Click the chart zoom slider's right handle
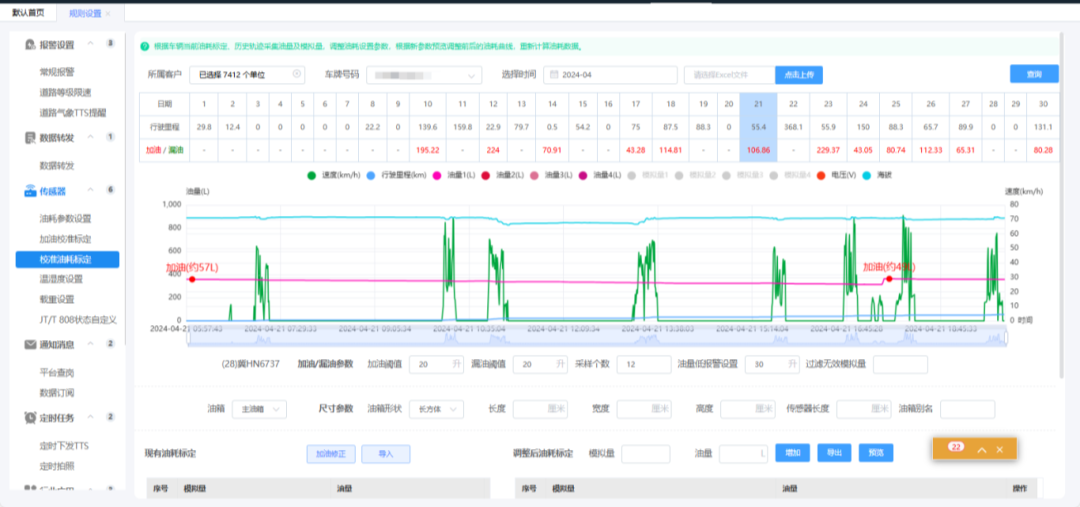This screenshot has width=1080, height=507. pos(1006,339)
